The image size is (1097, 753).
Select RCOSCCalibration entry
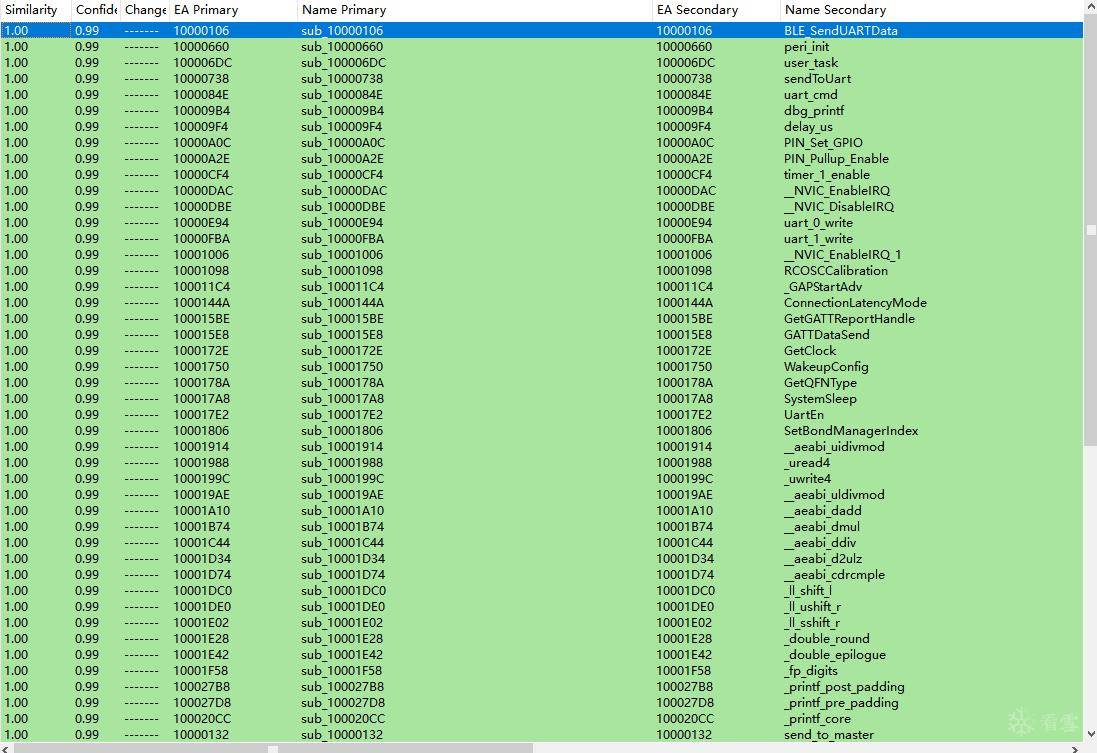(x=835, y=271)
